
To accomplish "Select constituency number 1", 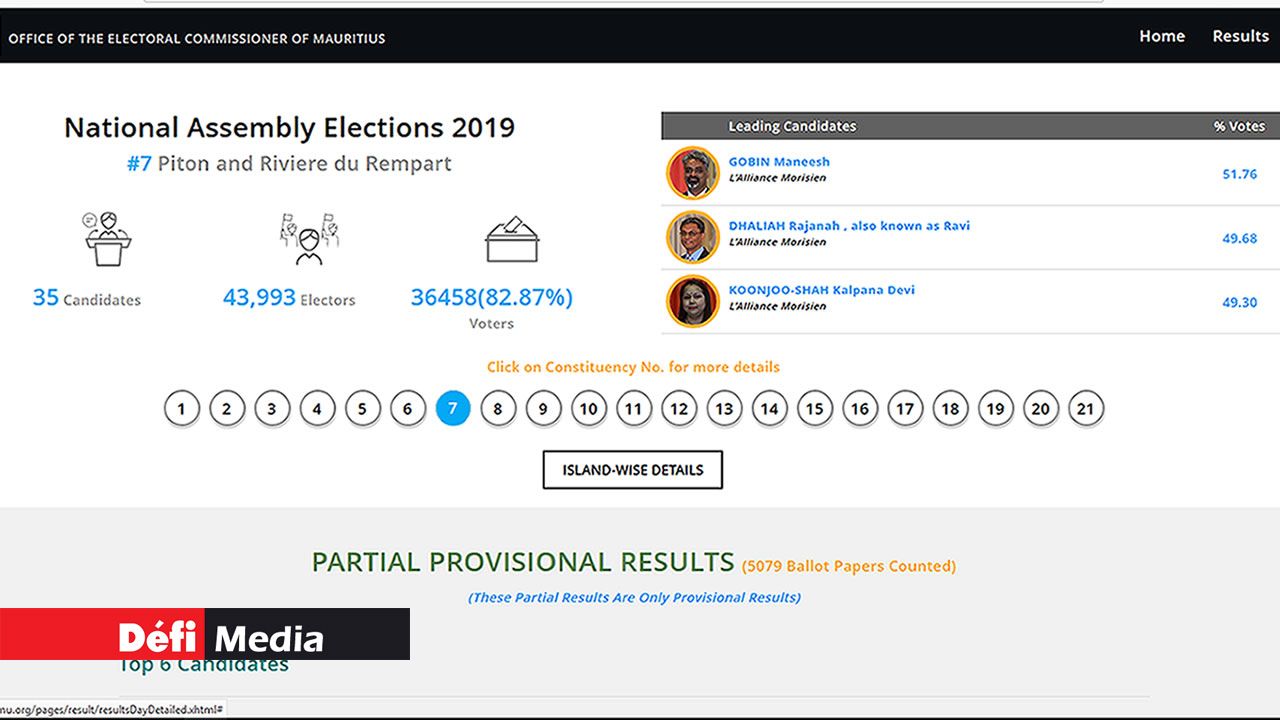I will pos(181,408).
